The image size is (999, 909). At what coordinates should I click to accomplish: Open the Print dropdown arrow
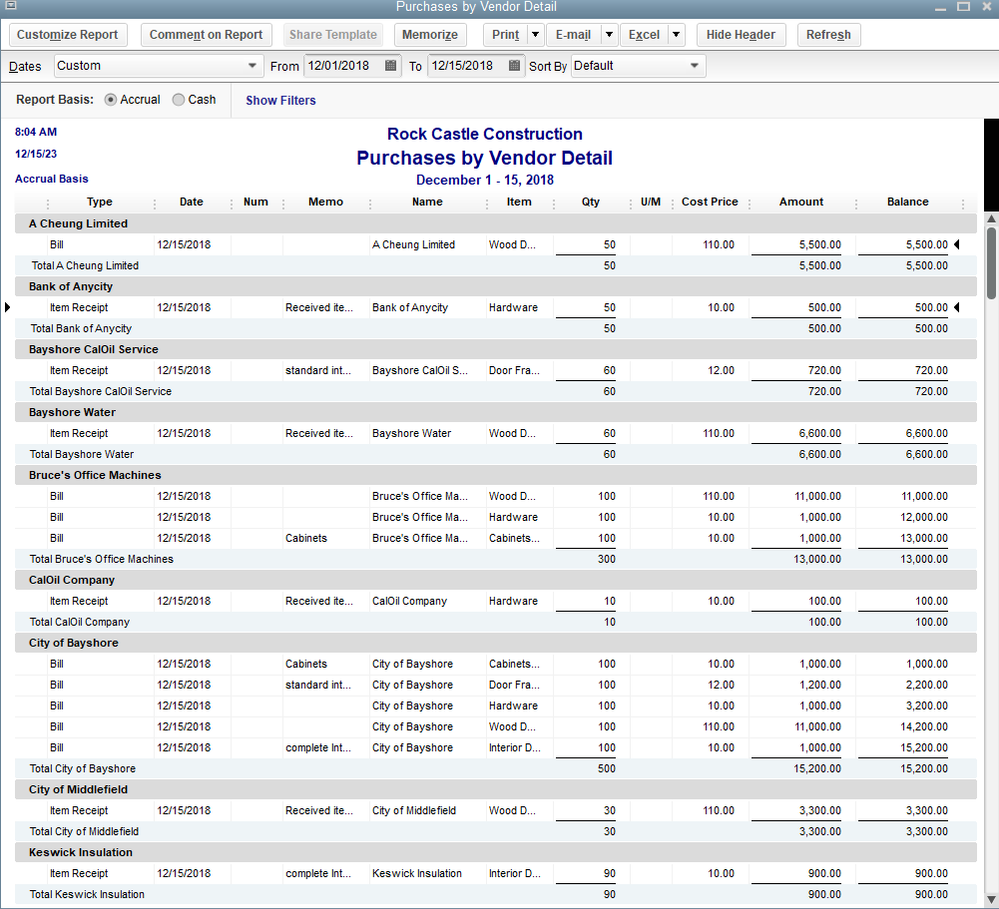(536, 35)
